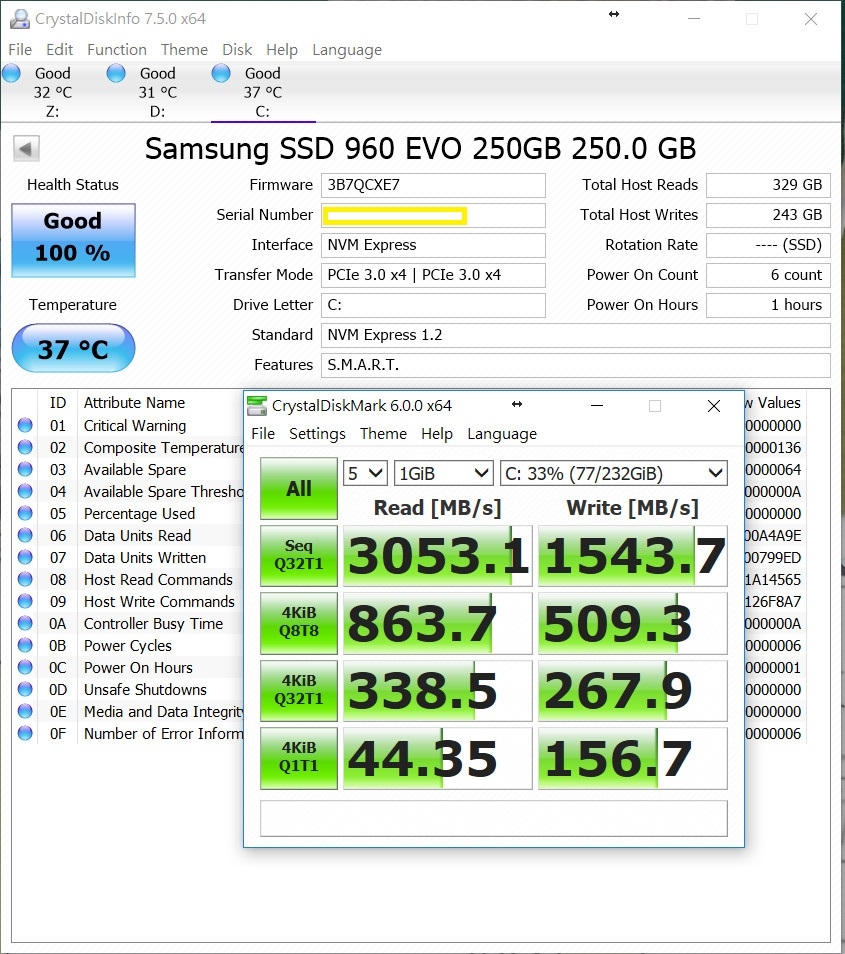Click the Attribute Name column header
This screenshot has width=845, height=954.
[x=134, y=403]
